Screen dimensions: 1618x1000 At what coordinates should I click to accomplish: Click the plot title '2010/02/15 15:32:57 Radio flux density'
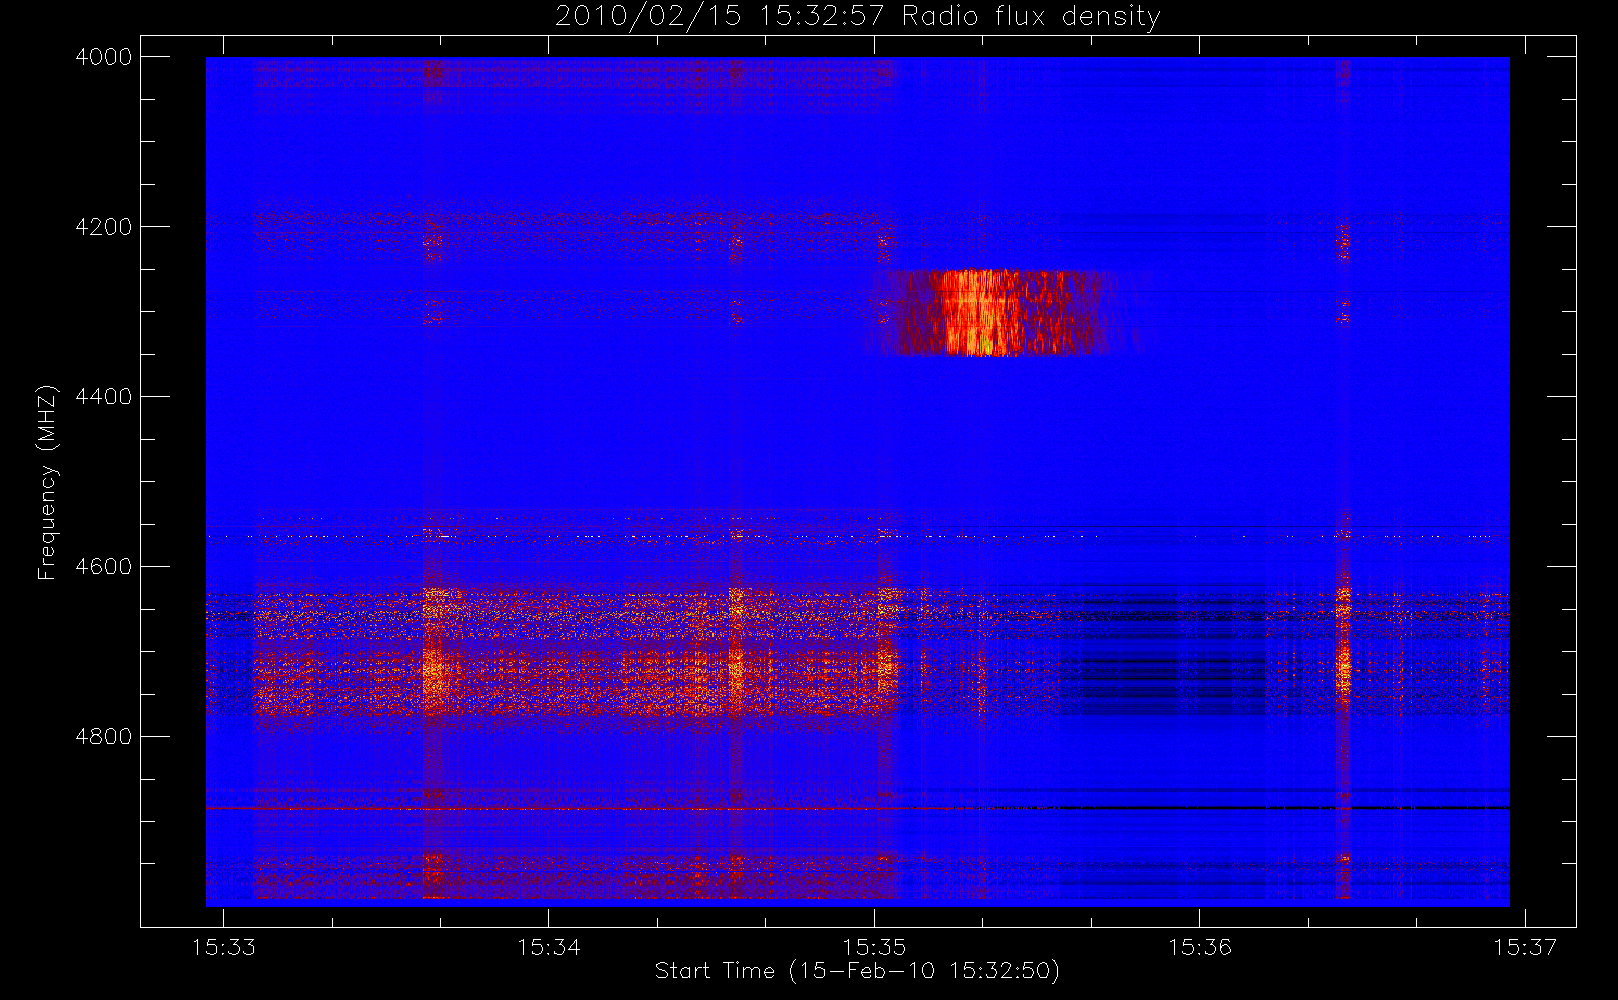(857, 17)
